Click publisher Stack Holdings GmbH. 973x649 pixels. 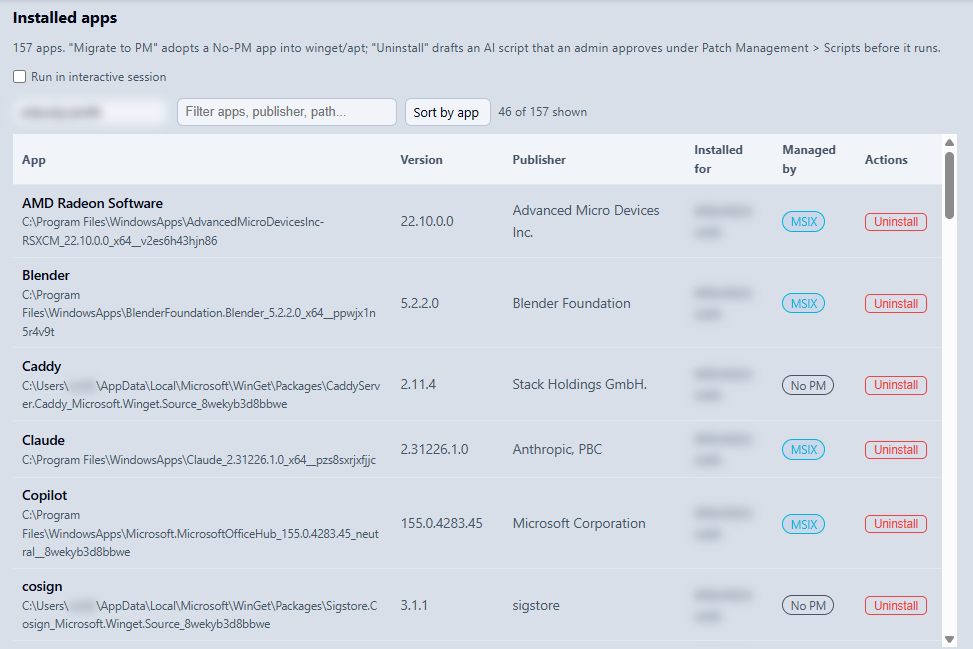click(x=580, y=385)
